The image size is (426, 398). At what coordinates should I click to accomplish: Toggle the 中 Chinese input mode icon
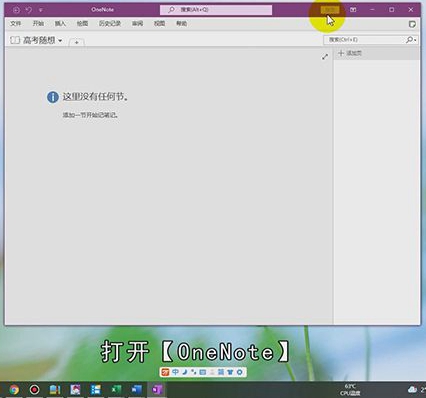click(x=175, y=372)
